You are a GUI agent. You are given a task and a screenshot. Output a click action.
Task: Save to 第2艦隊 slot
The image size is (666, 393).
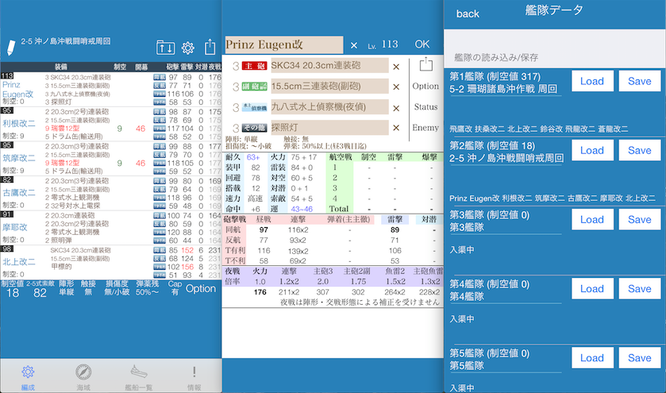(639, 150)
